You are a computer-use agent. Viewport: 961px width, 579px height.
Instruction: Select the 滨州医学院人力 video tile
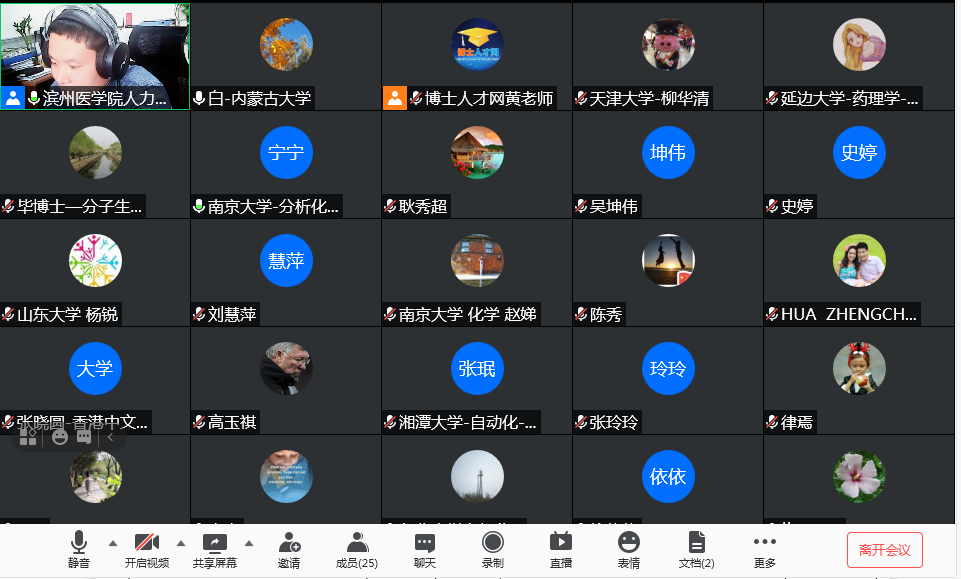[95, 56]
